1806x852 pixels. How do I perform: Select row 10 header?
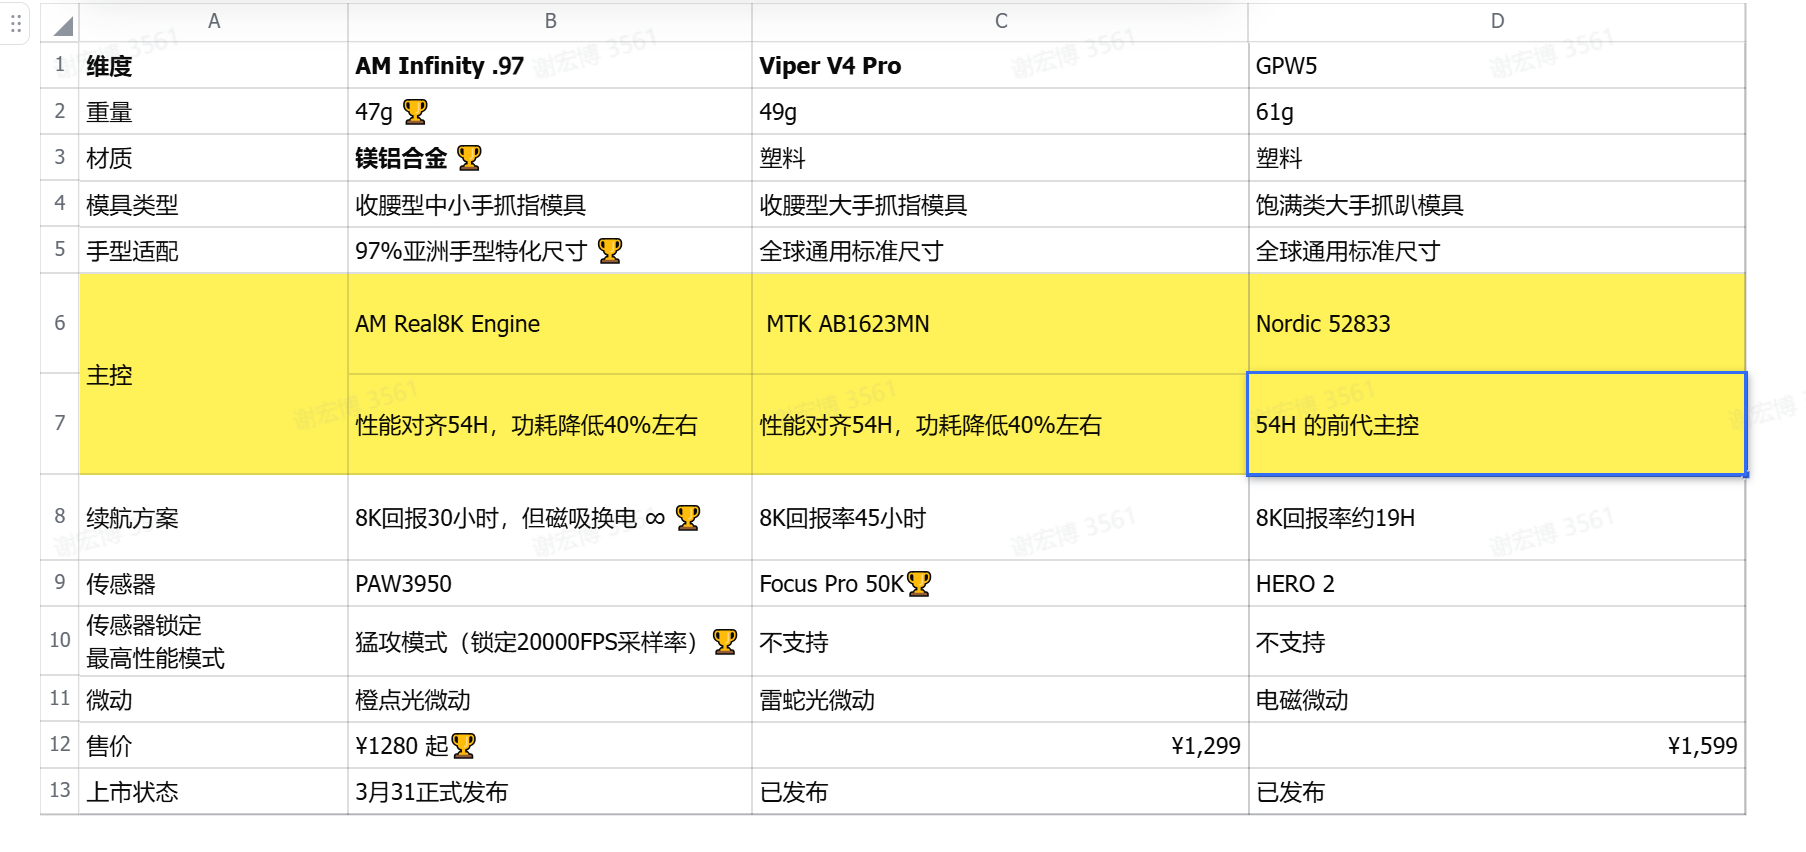point(60,641)
